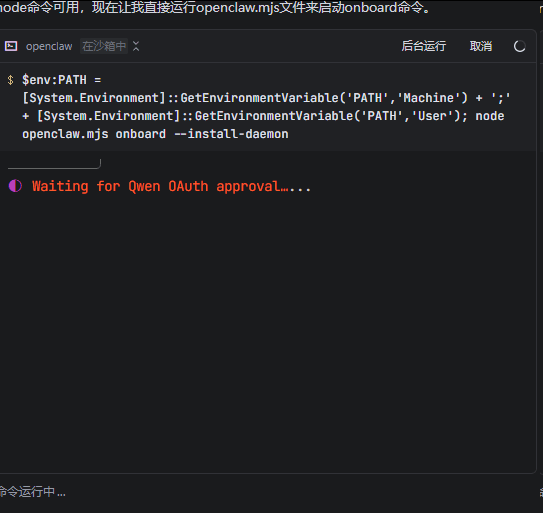The height and width of the screenshot is (513, 543).
Task: Click the $env:PATH = command line
Action: (x=62, y=80)
